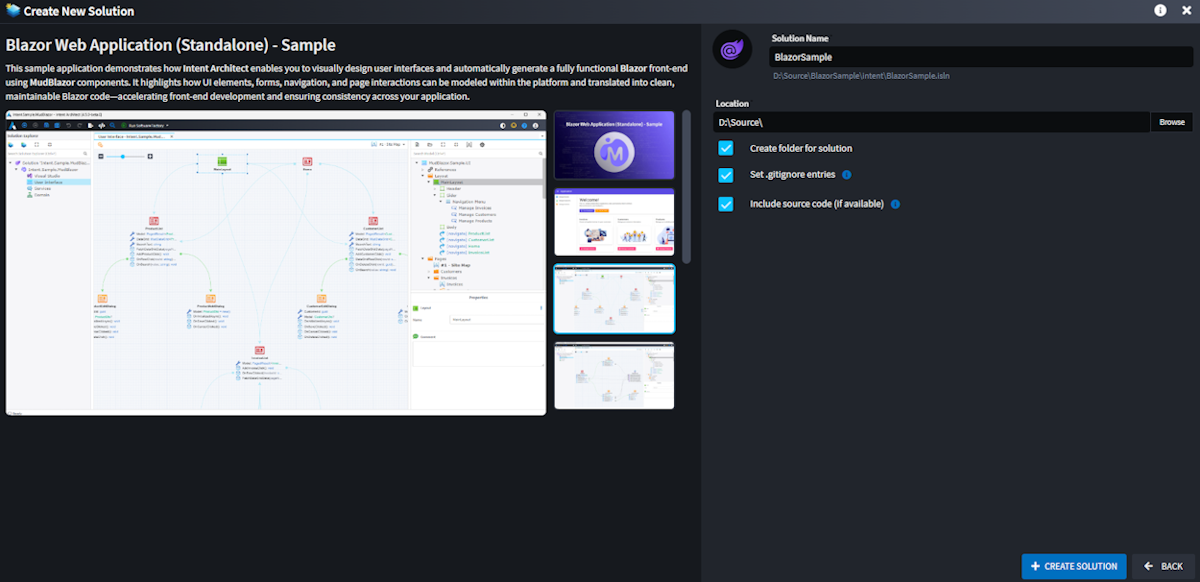This screenshot has height=582, width=1200.
Task: Select the highlighted designer diagram thumbnail
Action: (614, 298)
